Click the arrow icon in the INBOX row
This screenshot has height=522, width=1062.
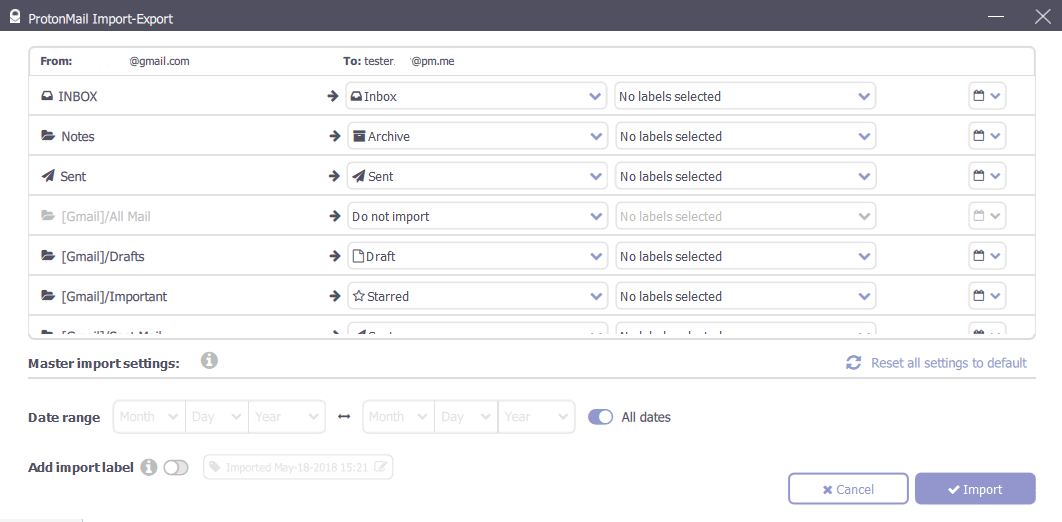[x=333, y=96]
